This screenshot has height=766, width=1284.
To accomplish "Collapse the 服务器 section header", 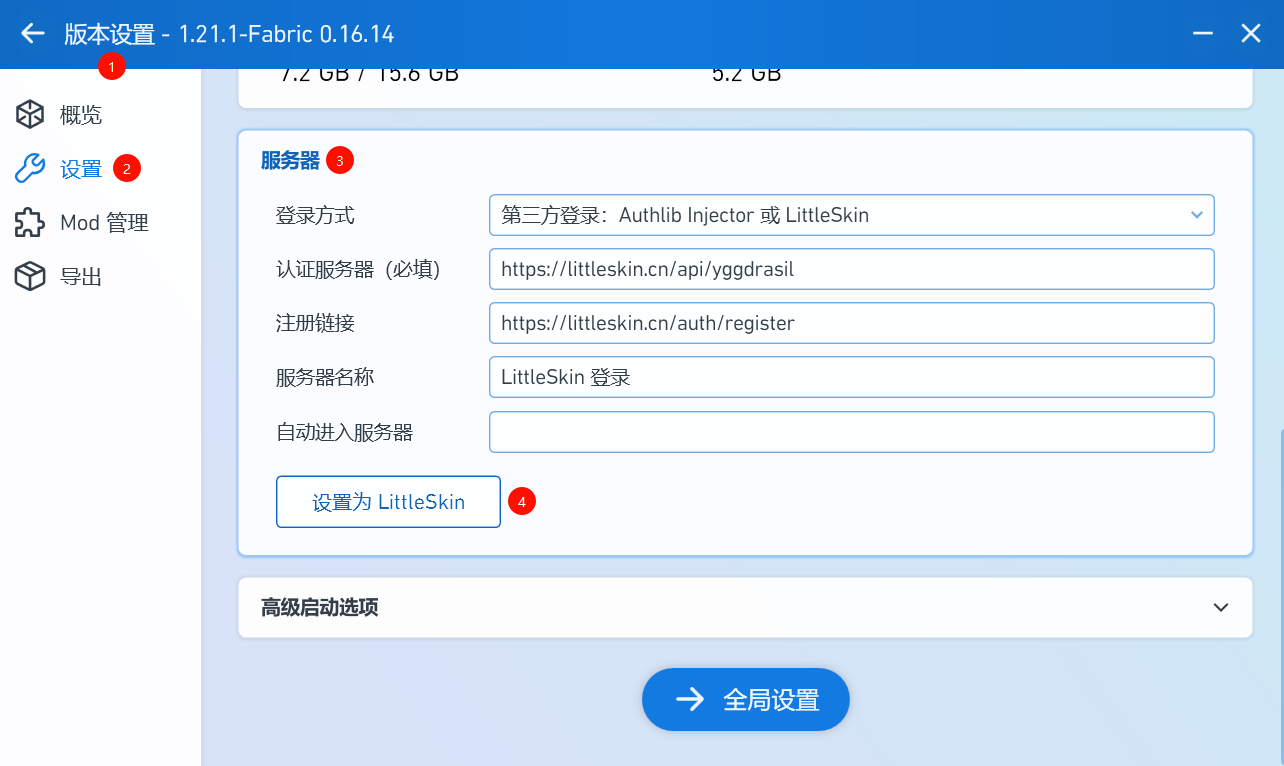I will pyautogui.click(x=290, y=160).
